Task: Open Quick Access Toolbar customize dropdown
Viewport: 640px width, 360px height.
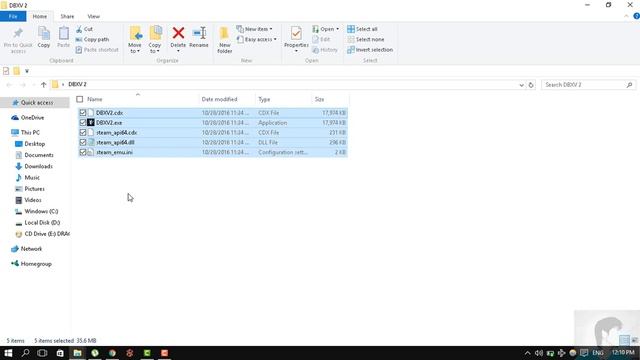Action: click(27, 71)
